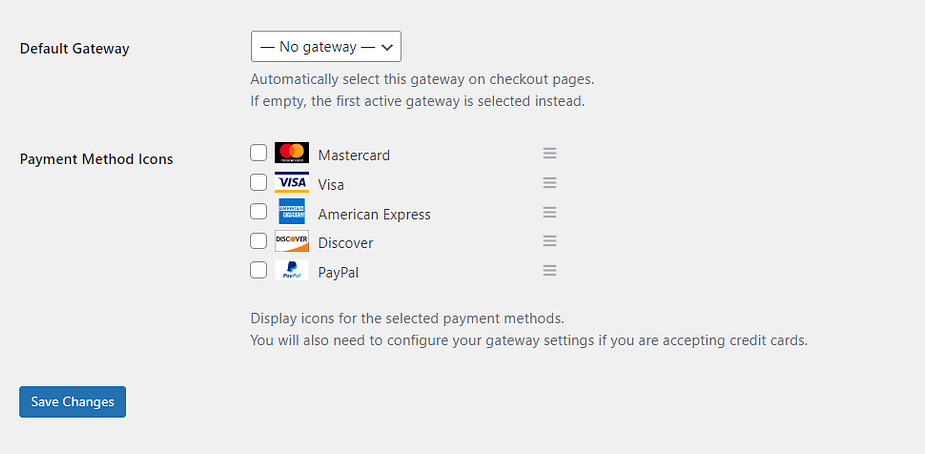Click the Discover text label

(346, 244)
